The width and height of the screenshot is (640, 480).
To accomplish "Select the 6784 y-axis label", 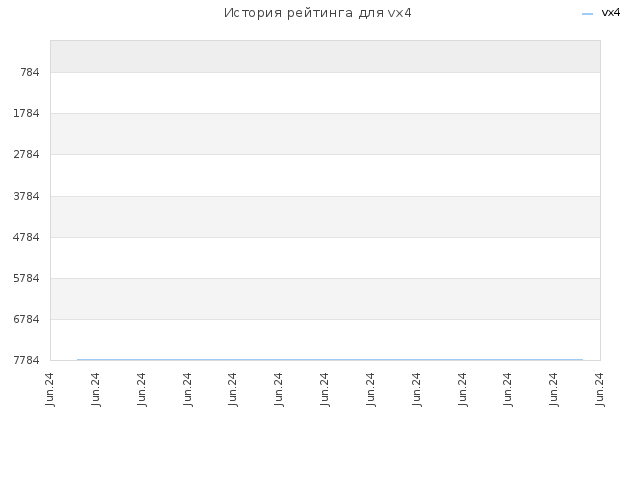I will tap(26, 319).
